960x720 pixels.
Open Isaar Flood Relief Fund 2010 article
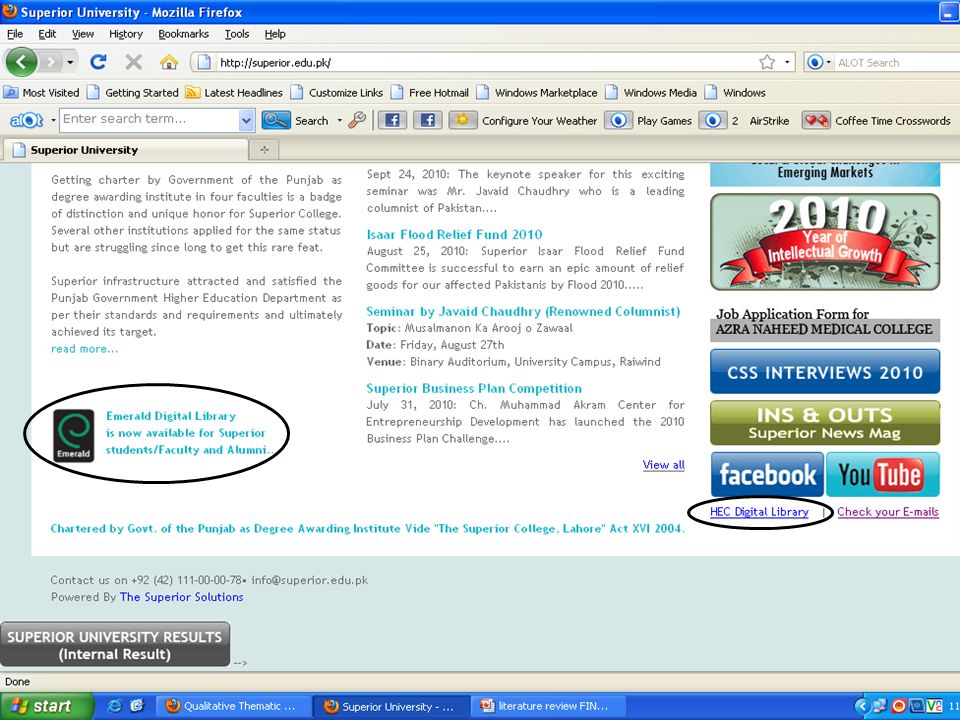click(x=454, y=234)
